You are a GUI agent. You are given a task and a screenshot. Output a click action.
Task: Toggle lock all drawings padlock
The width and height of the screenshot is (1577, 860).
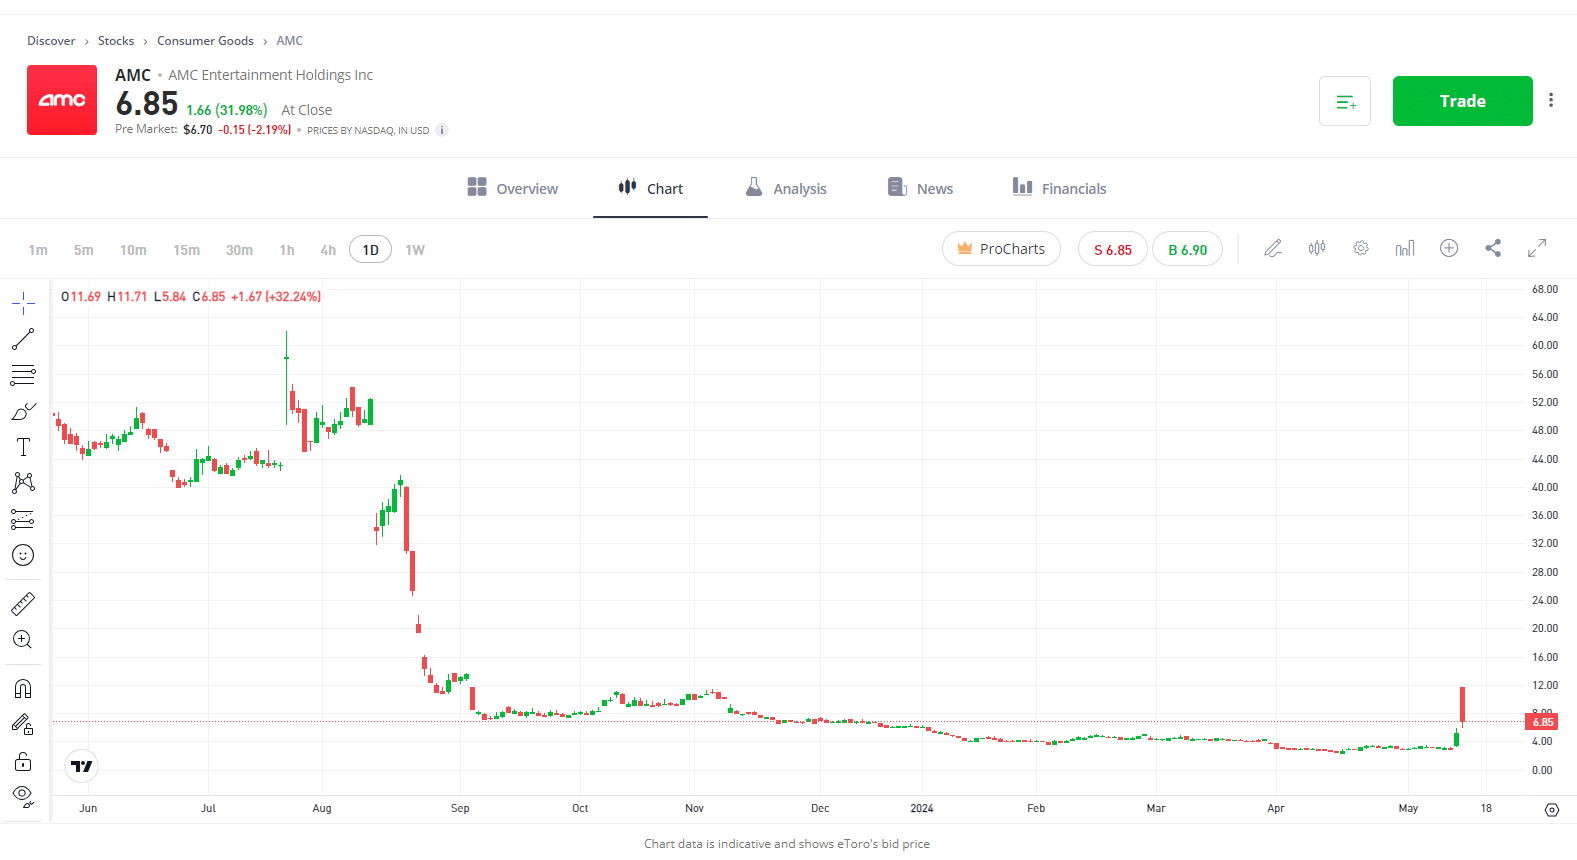pyautogui.click(x=23, y=762)
